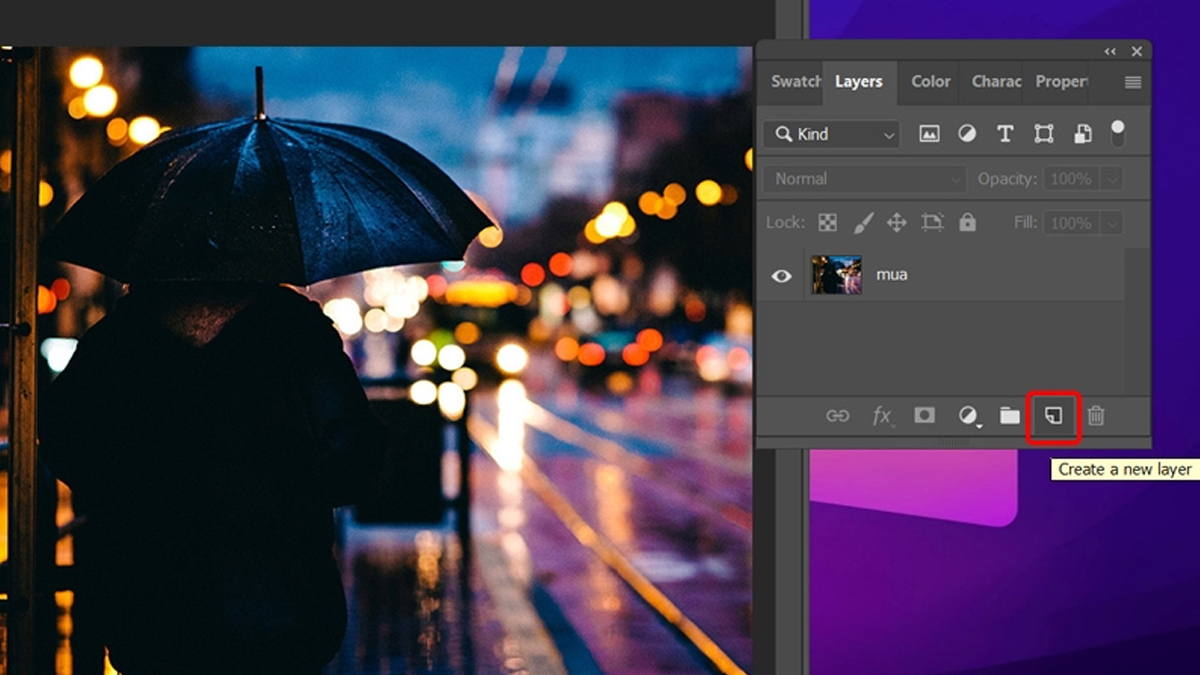This screenshot has width=1200, height=675.
Task: Enable Lock transparent pixels
Action: [827, 222]
